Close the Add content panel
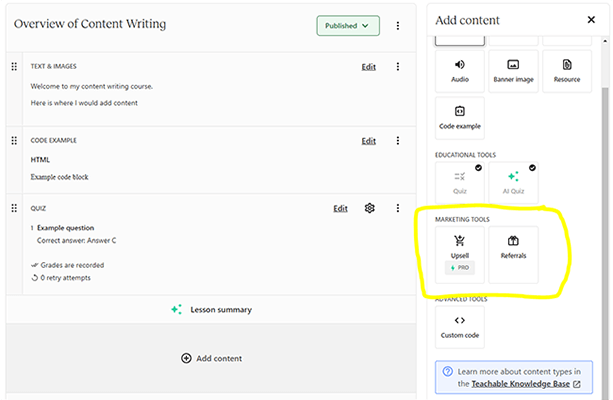The height and width of the screenshot is (400, 613). (x=591, y=20)
